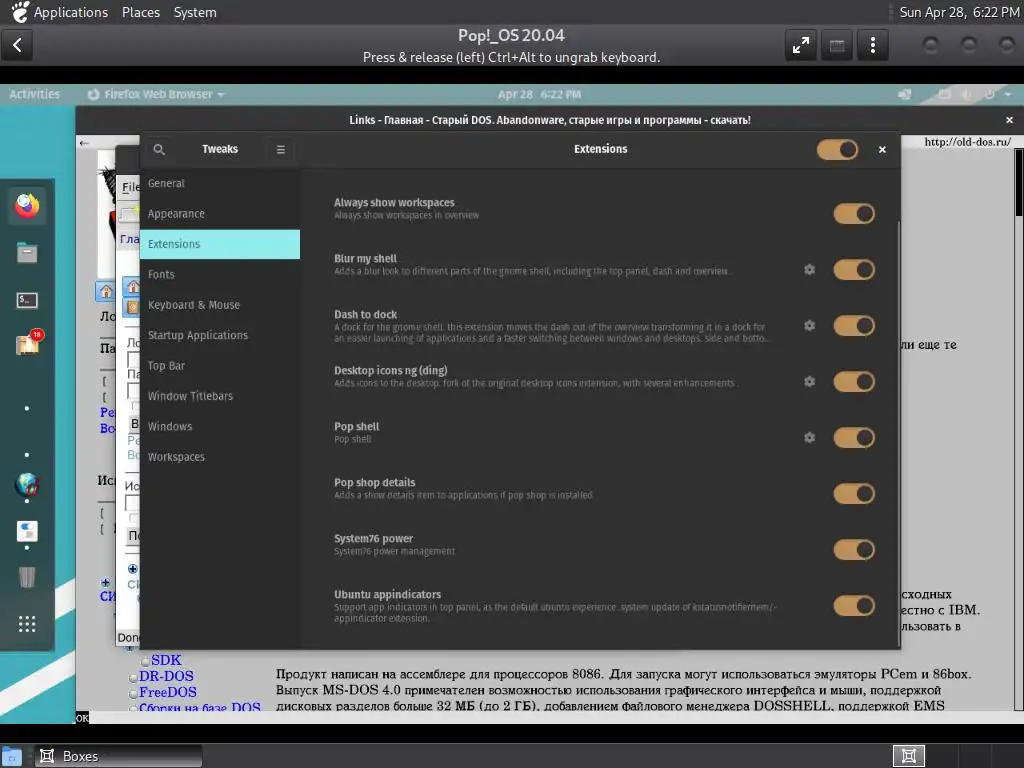
Task: Open the FreeDOS link
Action: pyautogui.click(x=167, y=692)
